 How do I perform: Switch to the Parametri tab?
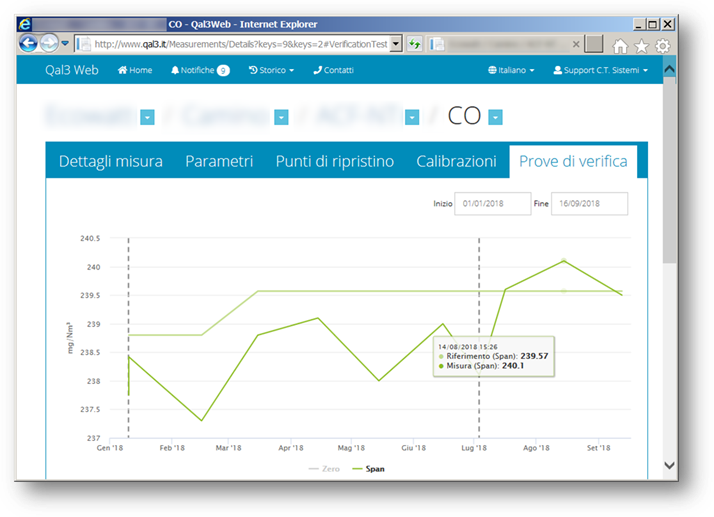point(219,161)
